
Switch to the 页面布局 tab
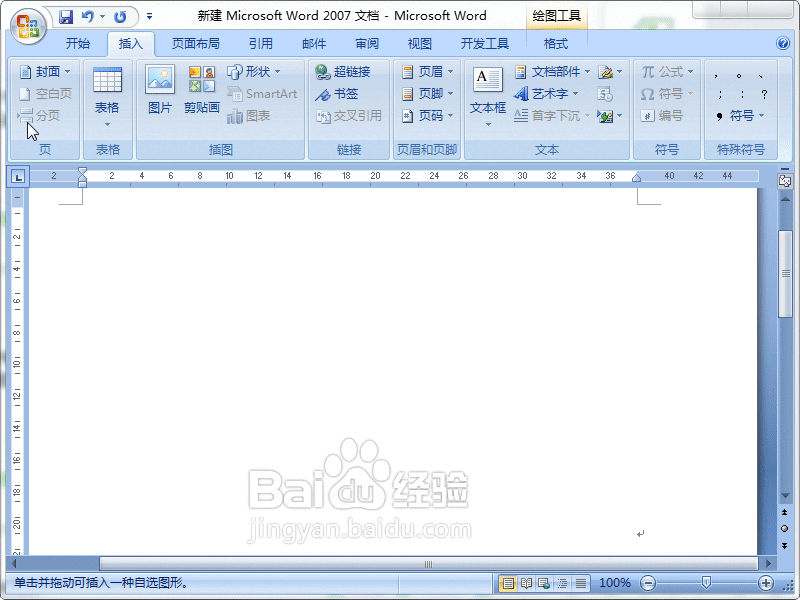point(195,44)
